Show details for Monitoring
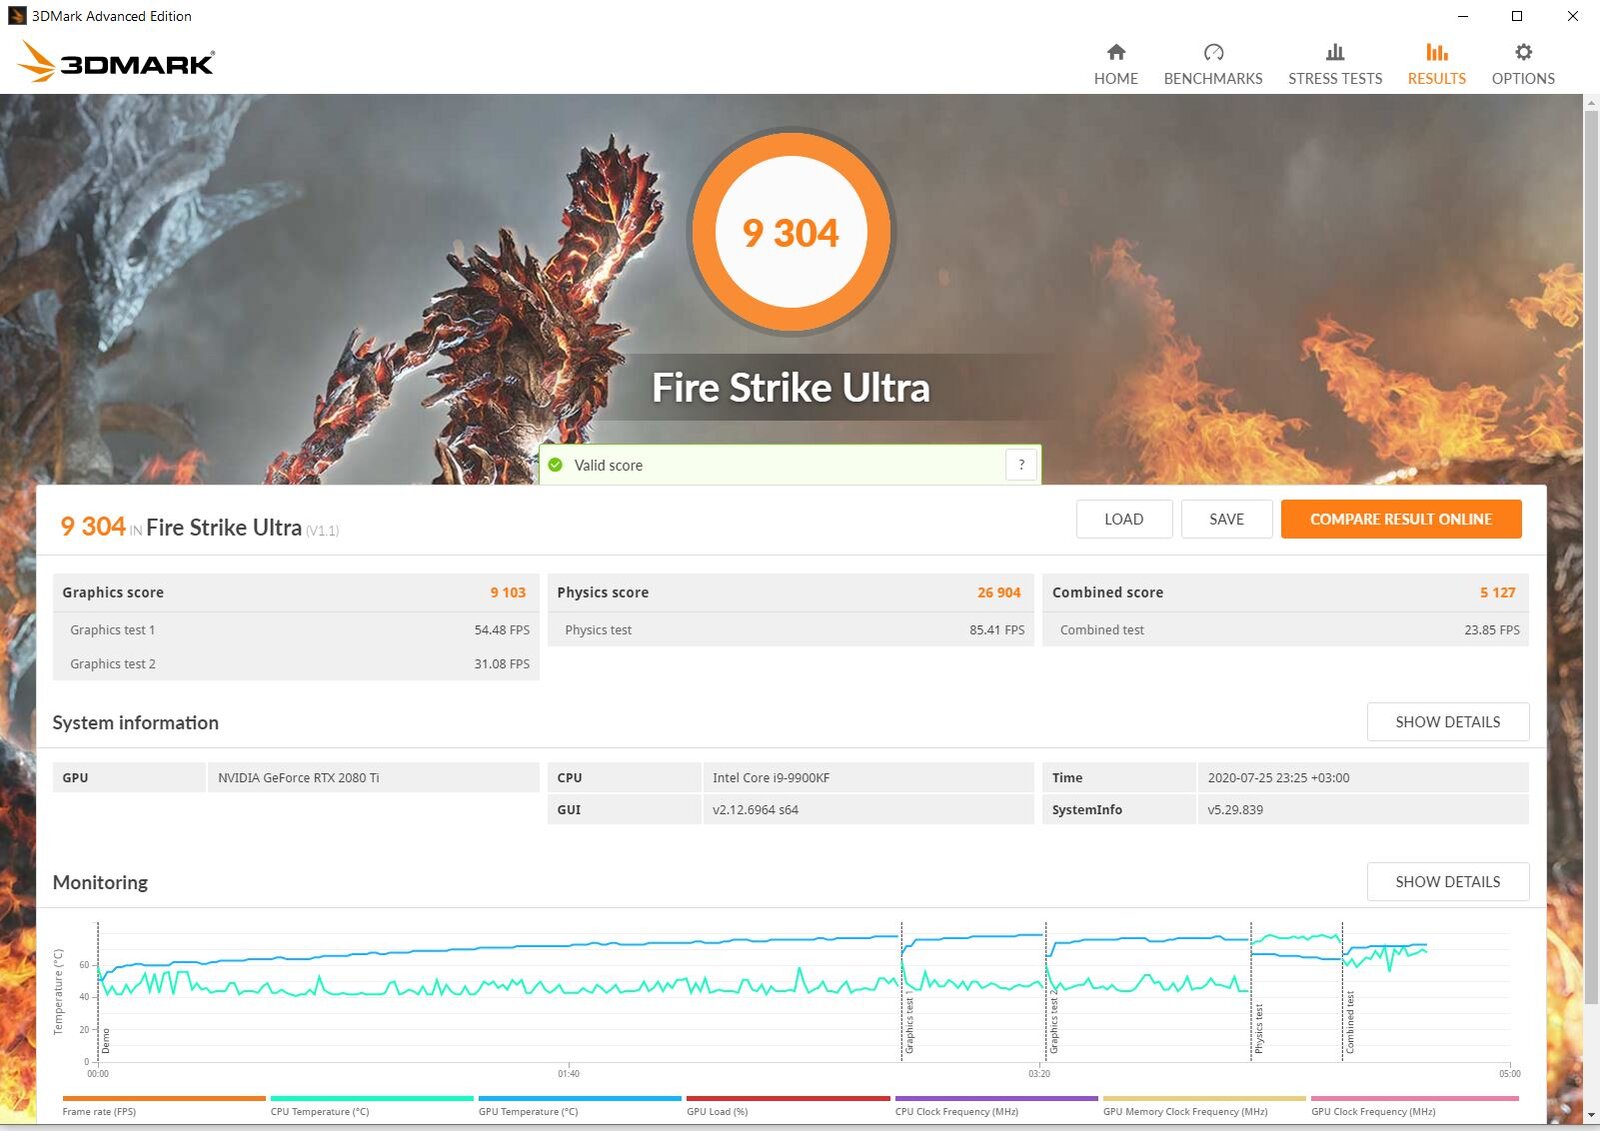This screenshot has height=1131, width=1600. (1448, 882)
